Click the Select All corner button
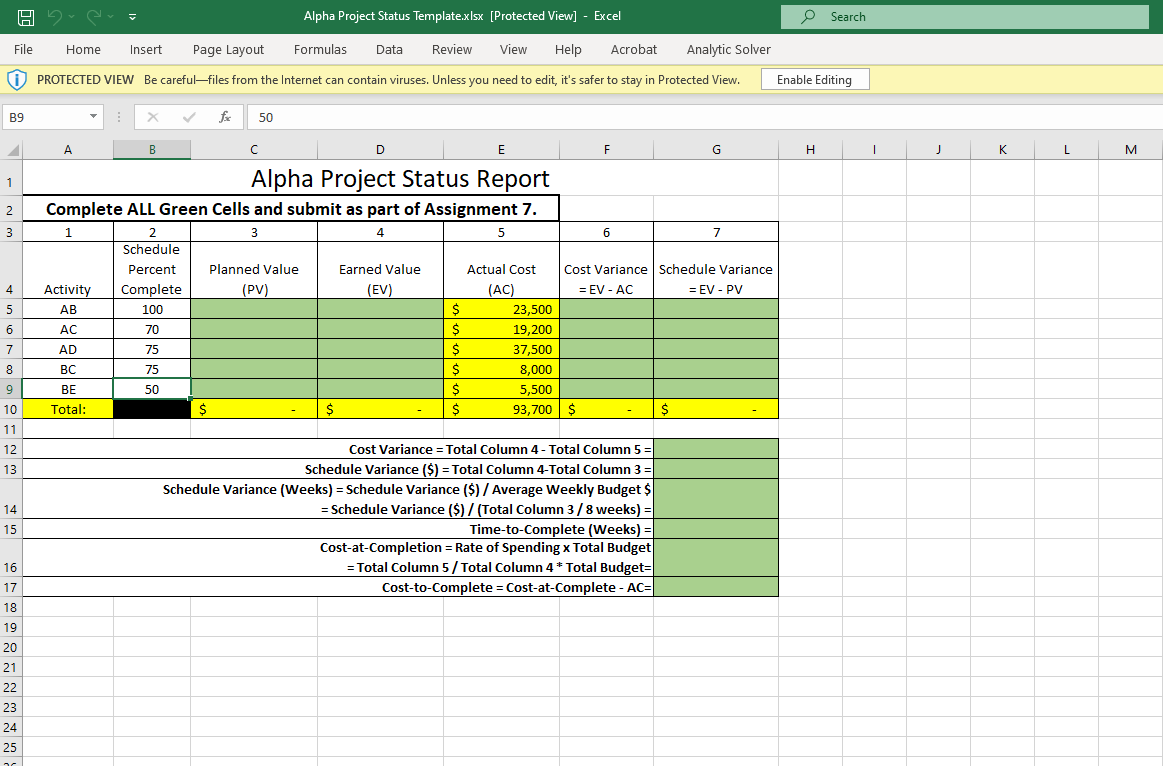Viewport: 1163px width, 766px height. [11, 149]
